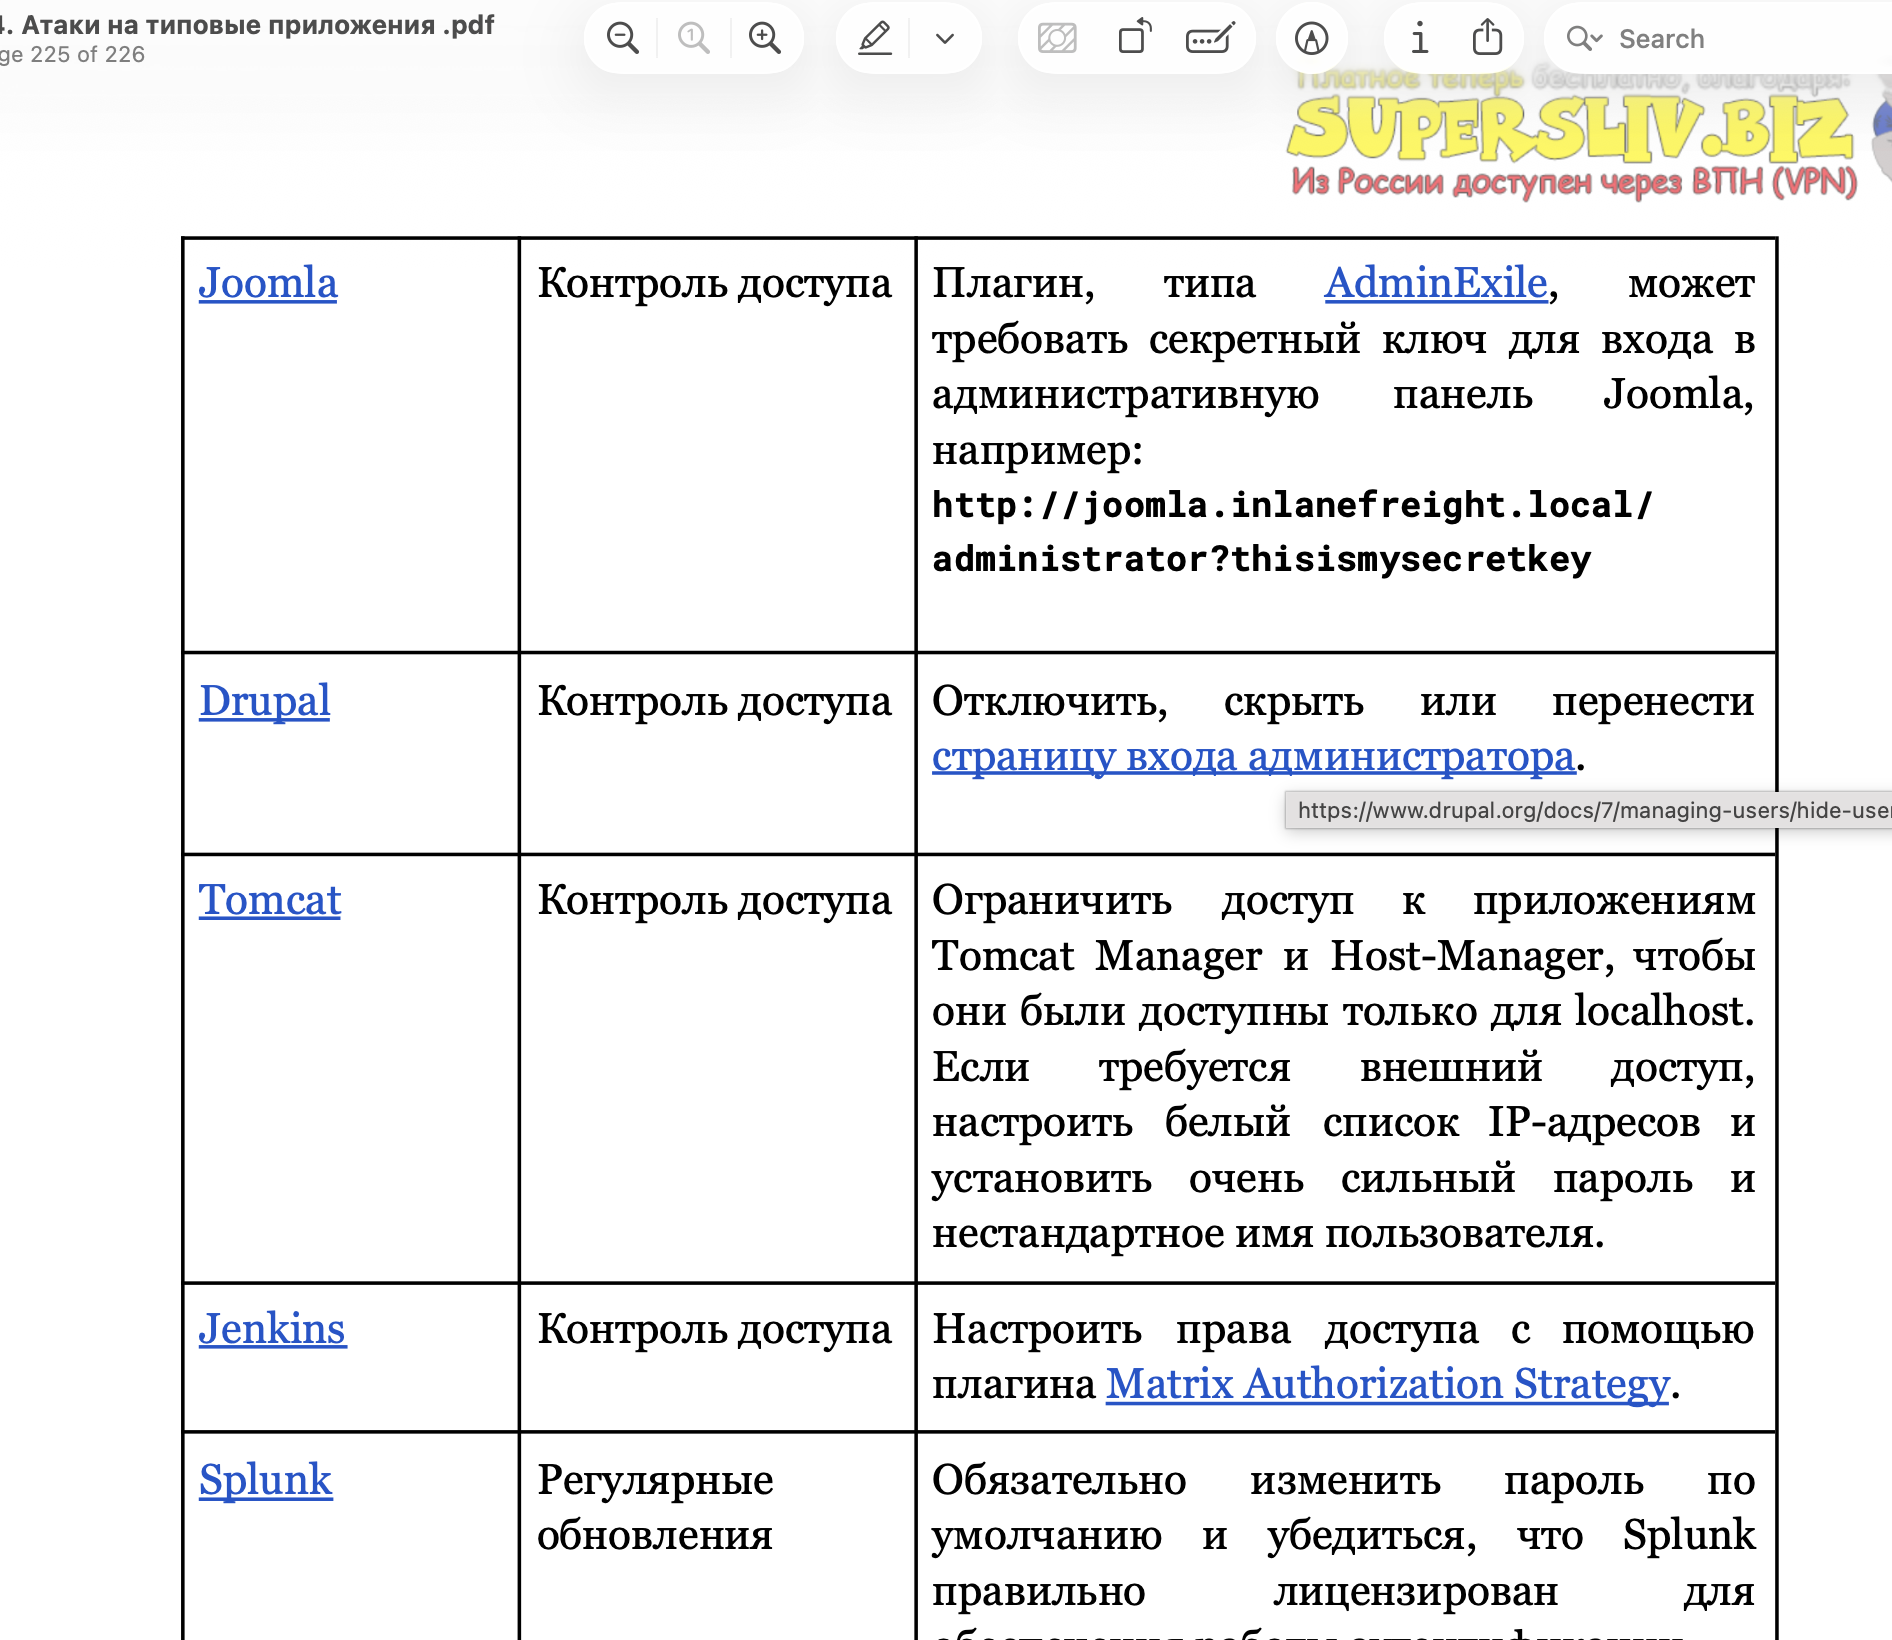Click the zoom in magnifier icon
The height and width of the screenshot is (1640, 1892).
pyautogui.click(x=765, y=39)
